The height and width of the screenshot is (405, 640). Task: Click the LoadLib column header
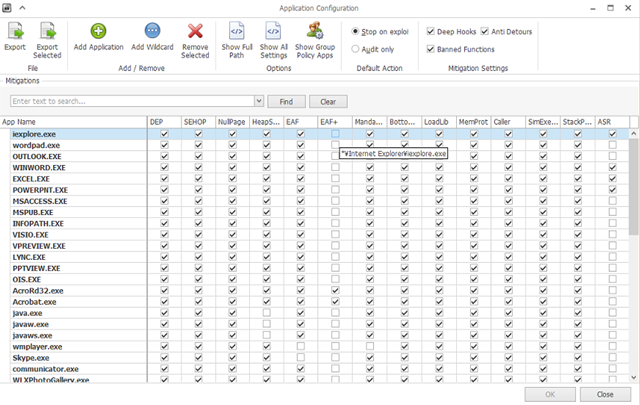[x=439, y=122]
